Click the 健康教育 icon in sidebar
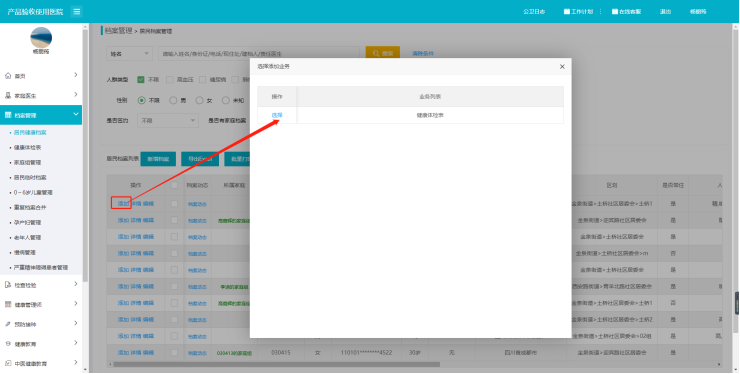This screenshot has height=374, width=740. [x=8, y=344]
